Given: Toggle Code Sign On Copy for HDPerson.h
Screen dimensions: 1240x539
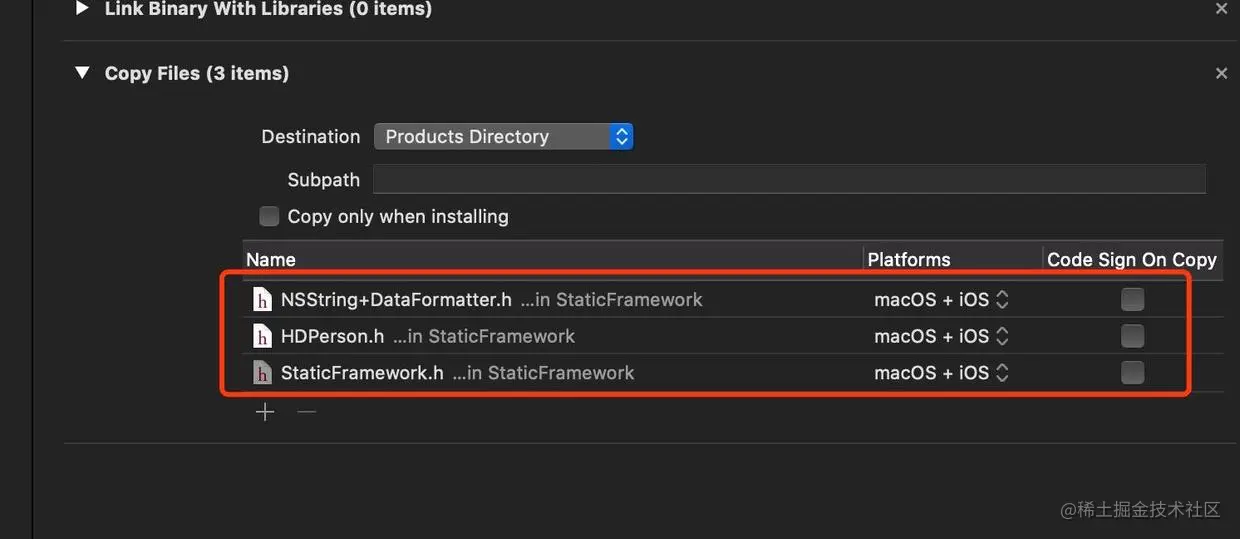Looking at the screenshot, I should [1132, 336].
